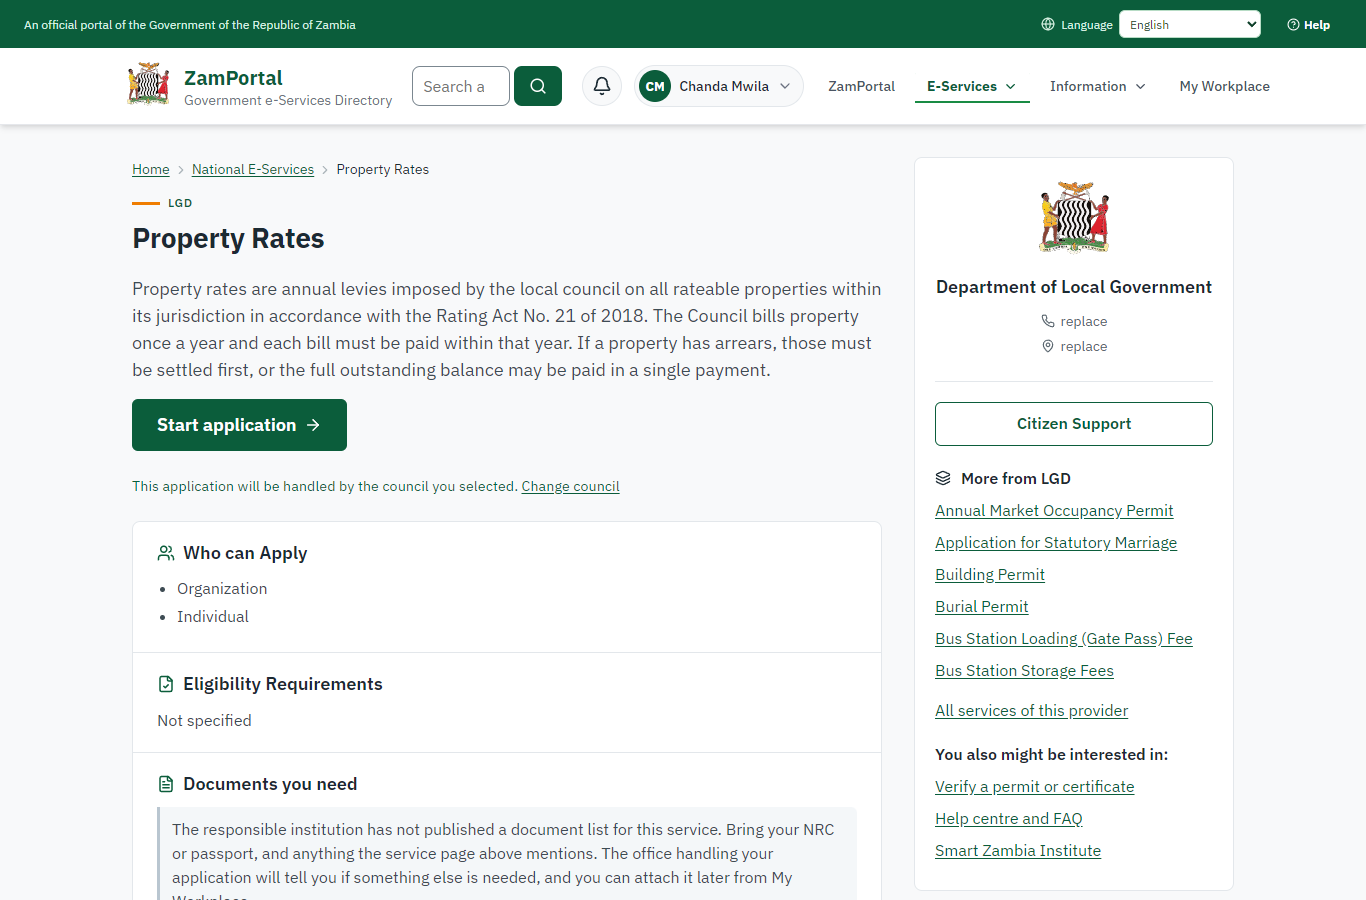Open the notifications bell
The width and height of the screenshot is (1366, 900).
click(602, 86)
